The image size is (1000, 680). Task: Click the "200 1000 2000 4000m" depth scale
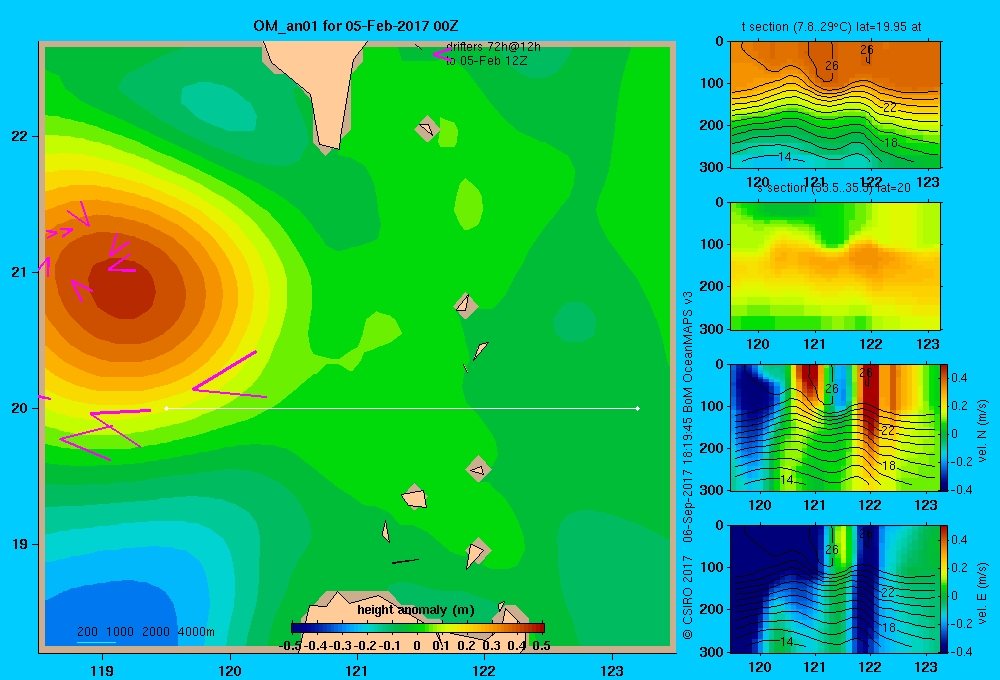145,632
